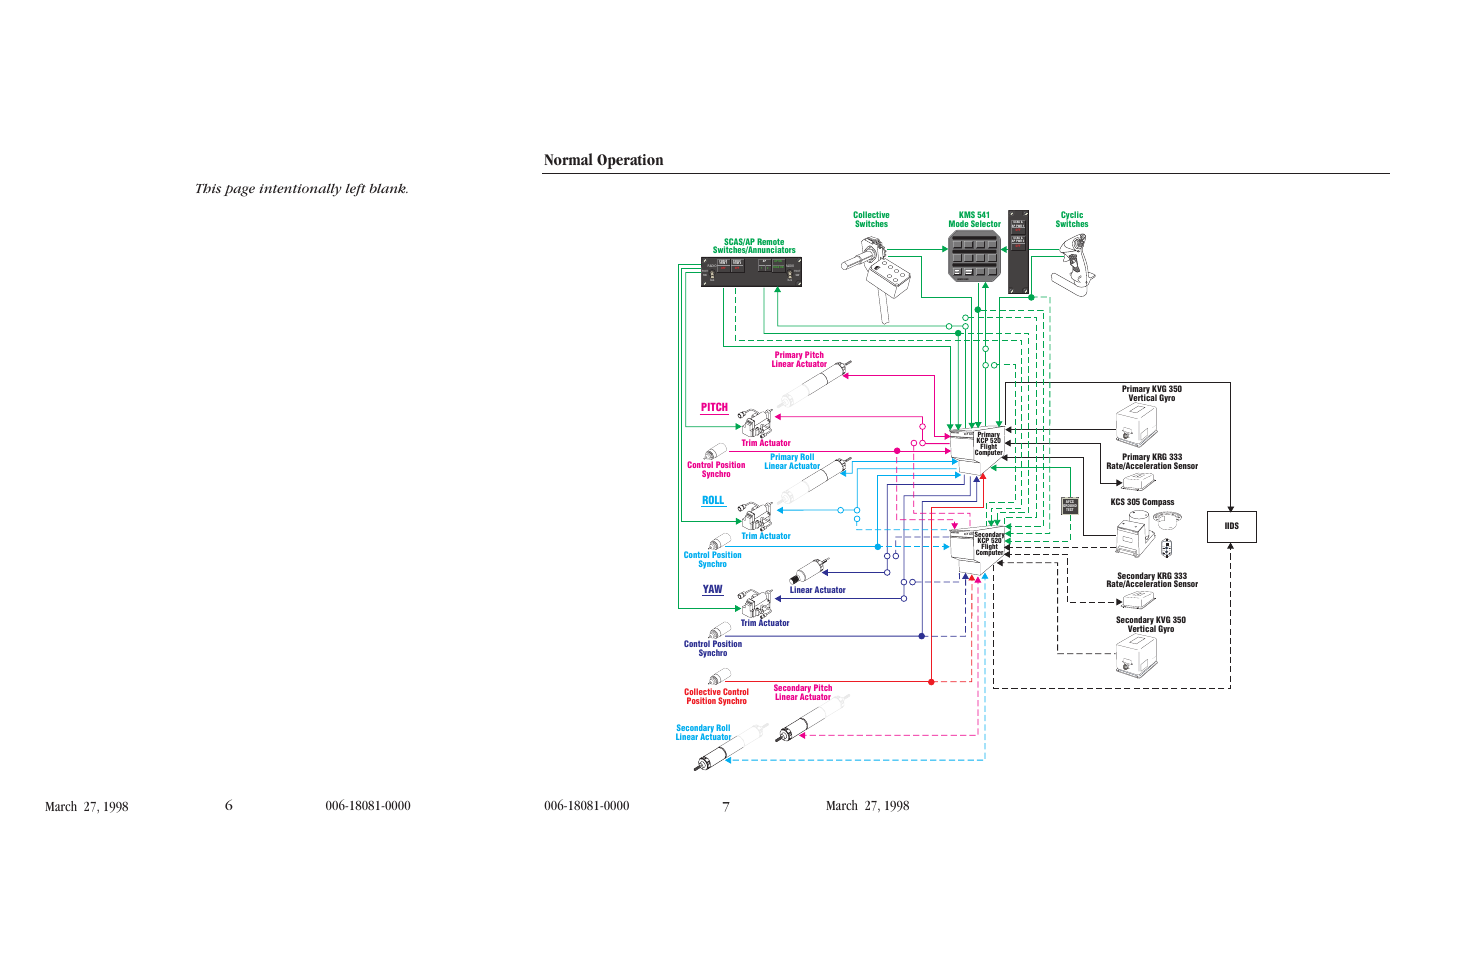Click the Secondary KRG 333 sensor image
Screen dimensions: 1475x954
[x=1138, y=600]
